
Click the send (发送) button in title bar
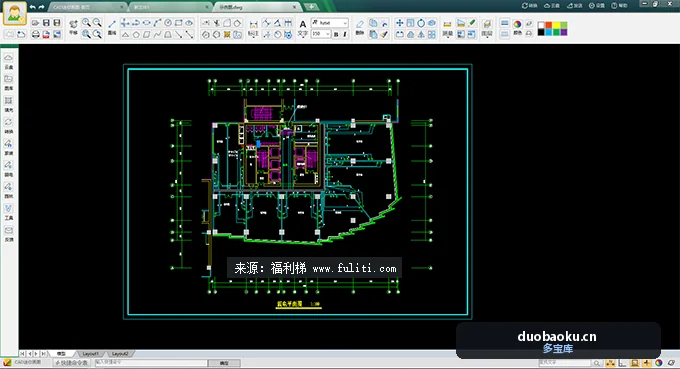575,6
